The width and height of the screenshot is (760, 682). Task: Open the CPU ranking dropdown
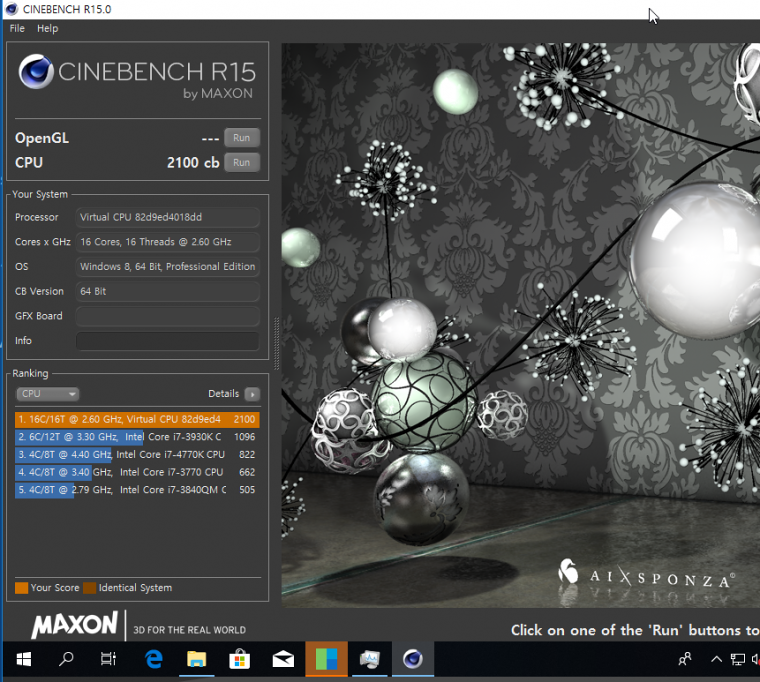[48, 394]
